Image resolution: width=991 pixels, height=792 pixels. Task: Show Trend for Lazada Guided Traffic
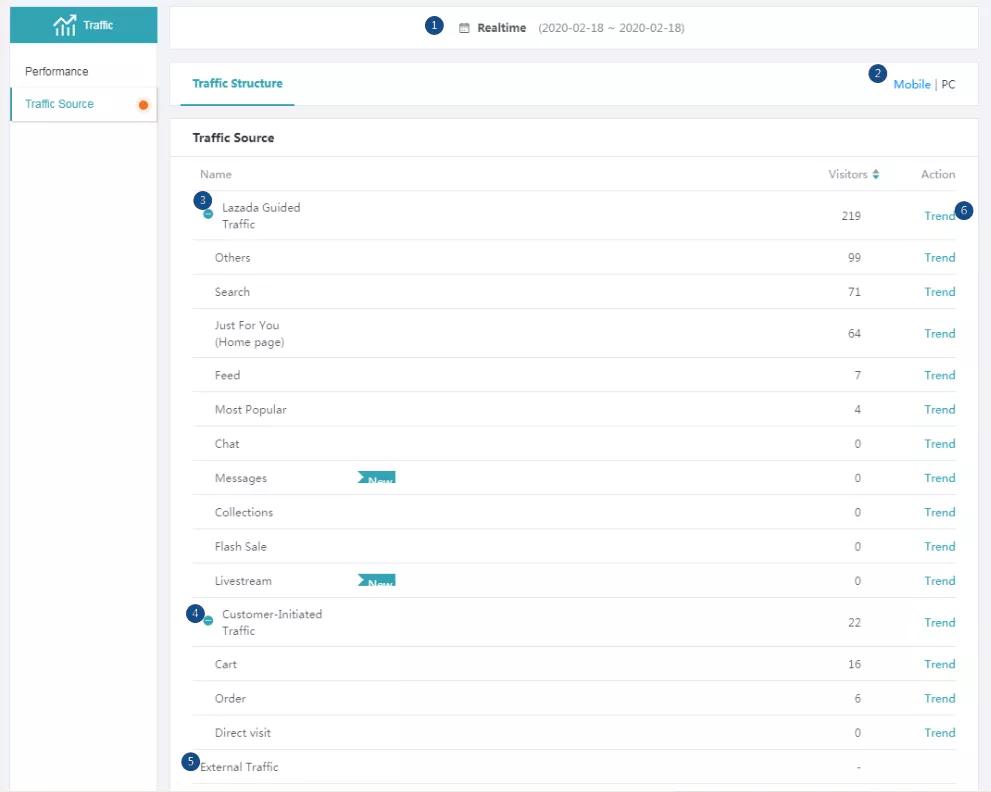(938, 216)
